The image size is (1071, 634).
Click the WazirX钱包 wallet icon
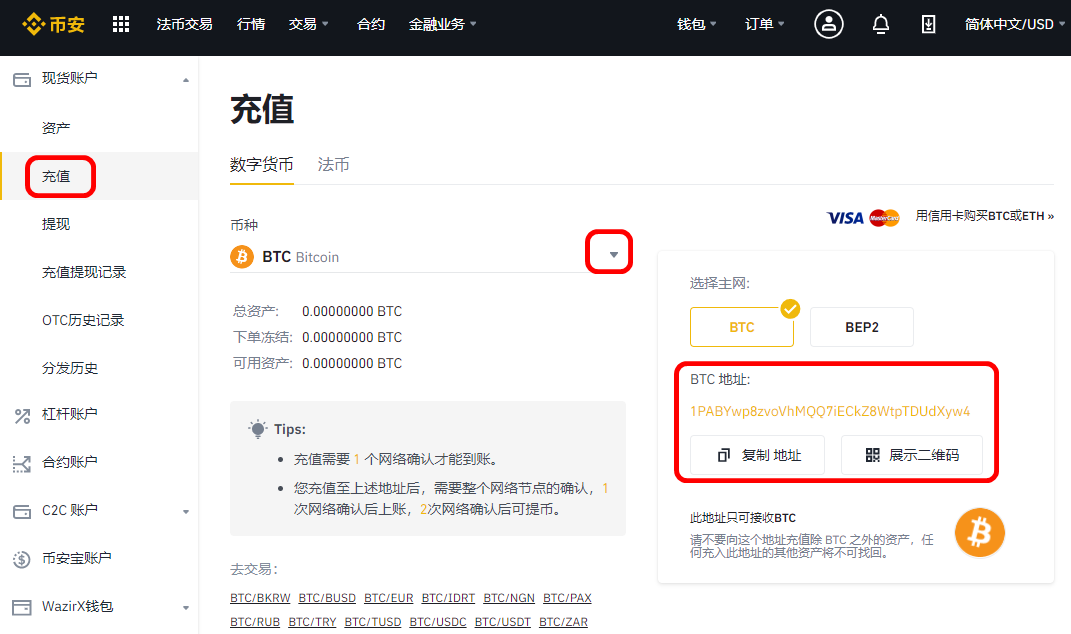click(x=22, y=607)
